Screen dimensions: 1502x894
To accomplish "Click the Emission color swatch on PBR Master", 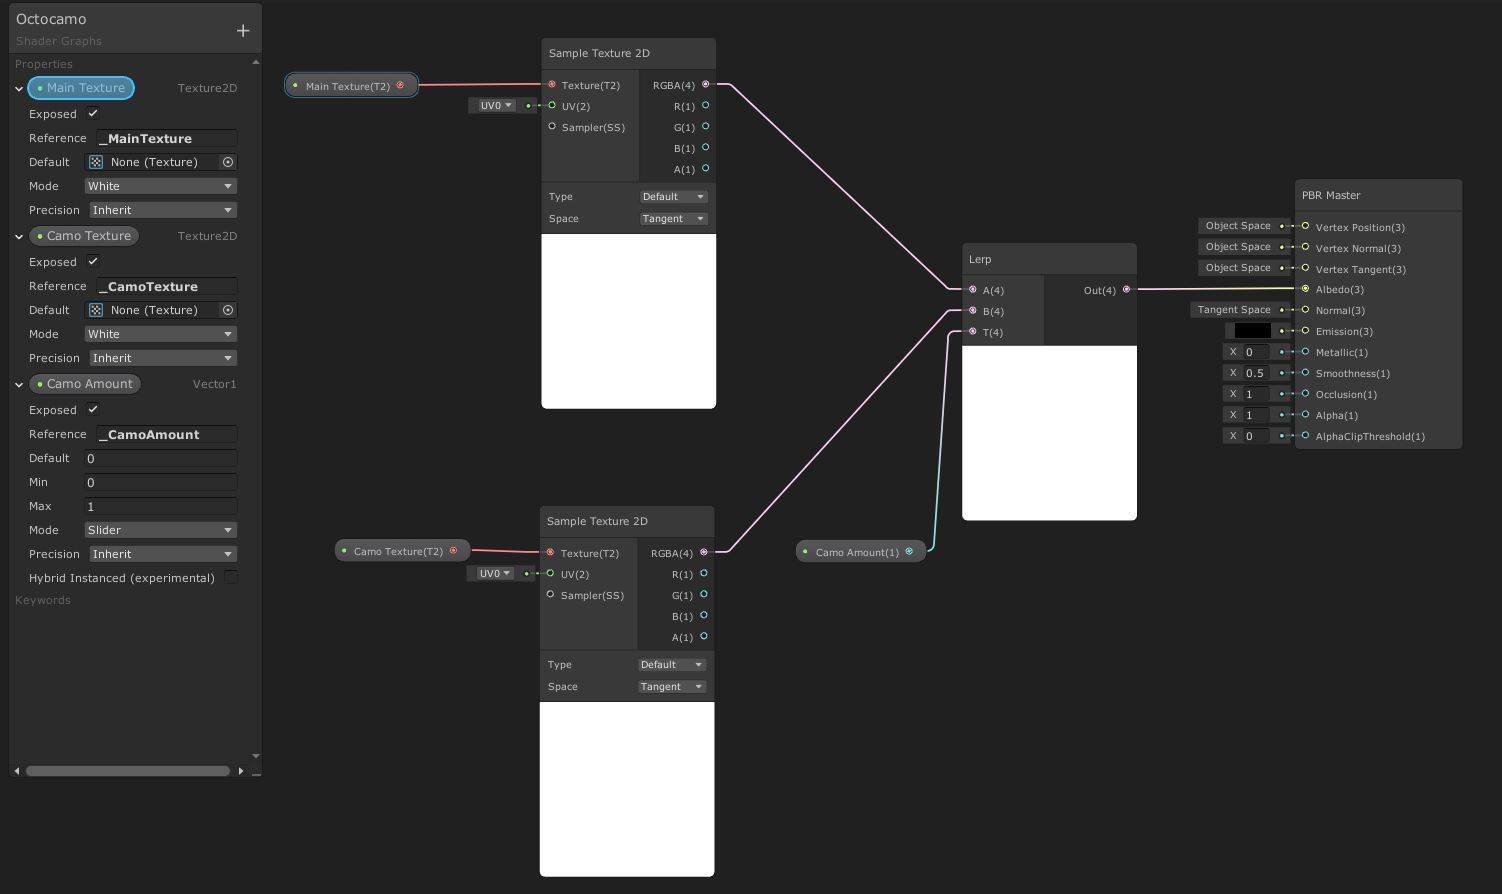I will [1251, 330].
